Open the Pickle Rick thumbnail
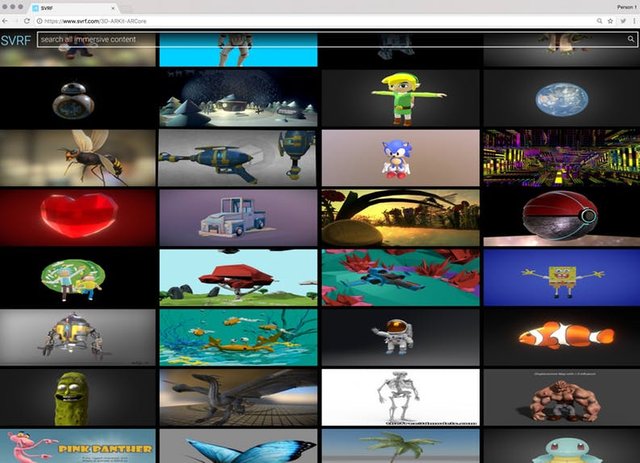The width and height of the screenshot is (640, 463). 78,397
